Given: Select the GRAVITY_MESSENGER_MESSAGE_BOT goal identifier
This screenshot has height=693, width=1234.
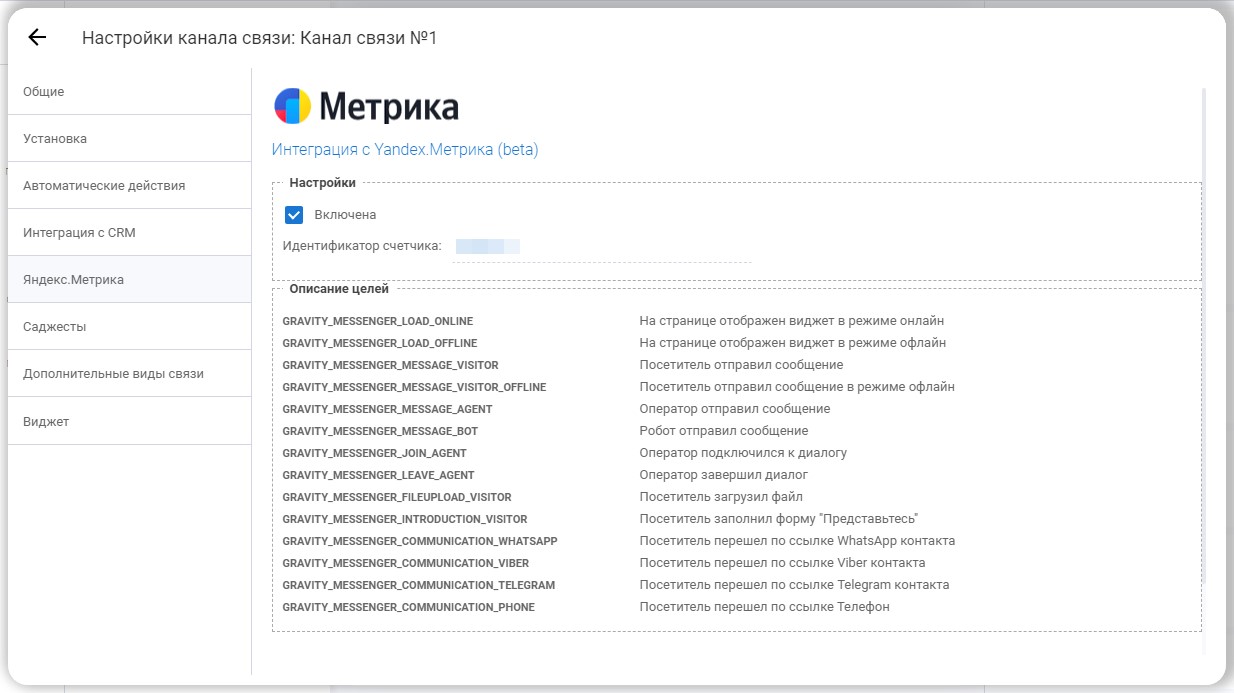Looking at the screenshot, I should 380,432.
